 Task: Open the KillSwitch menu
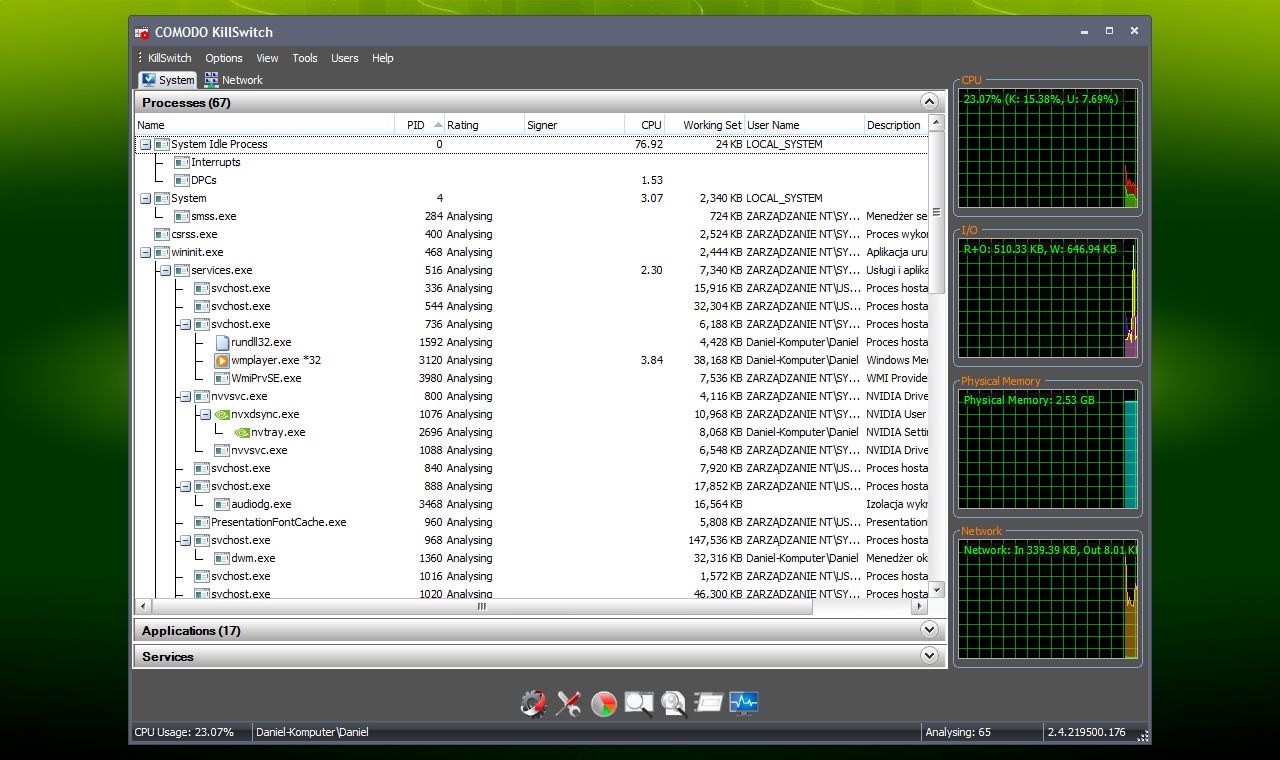tap(169, 58)
